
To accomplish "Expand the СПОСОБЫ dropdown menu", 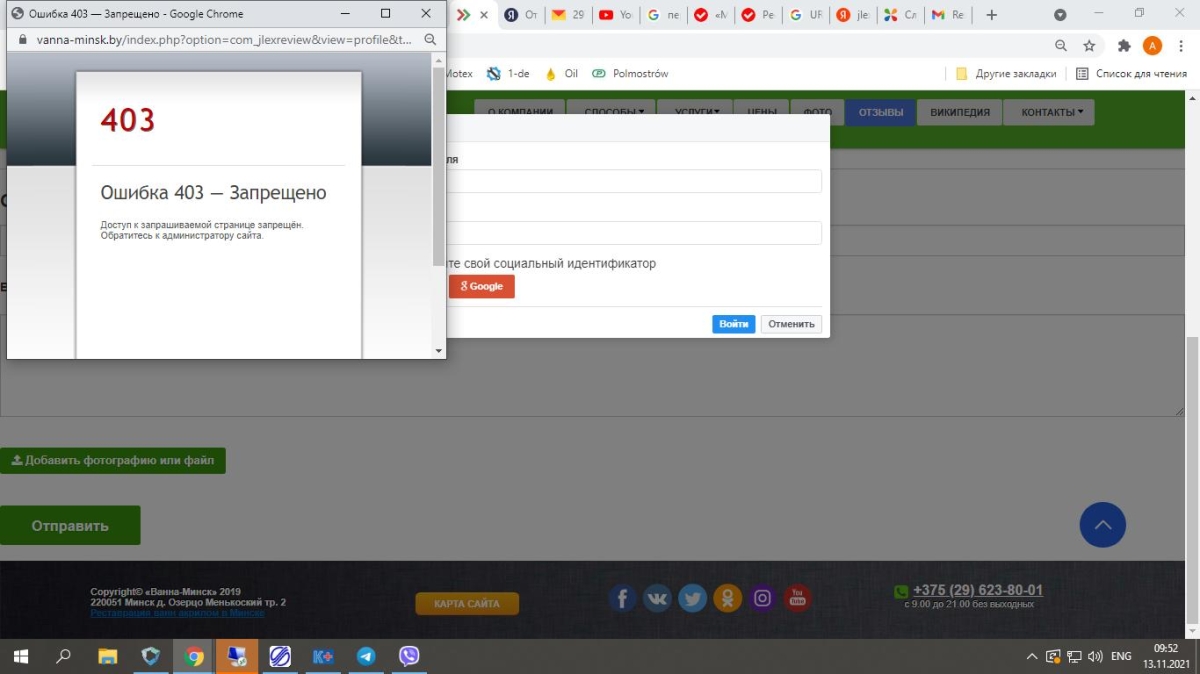I will pyautogui.click(x=613, y=113).
